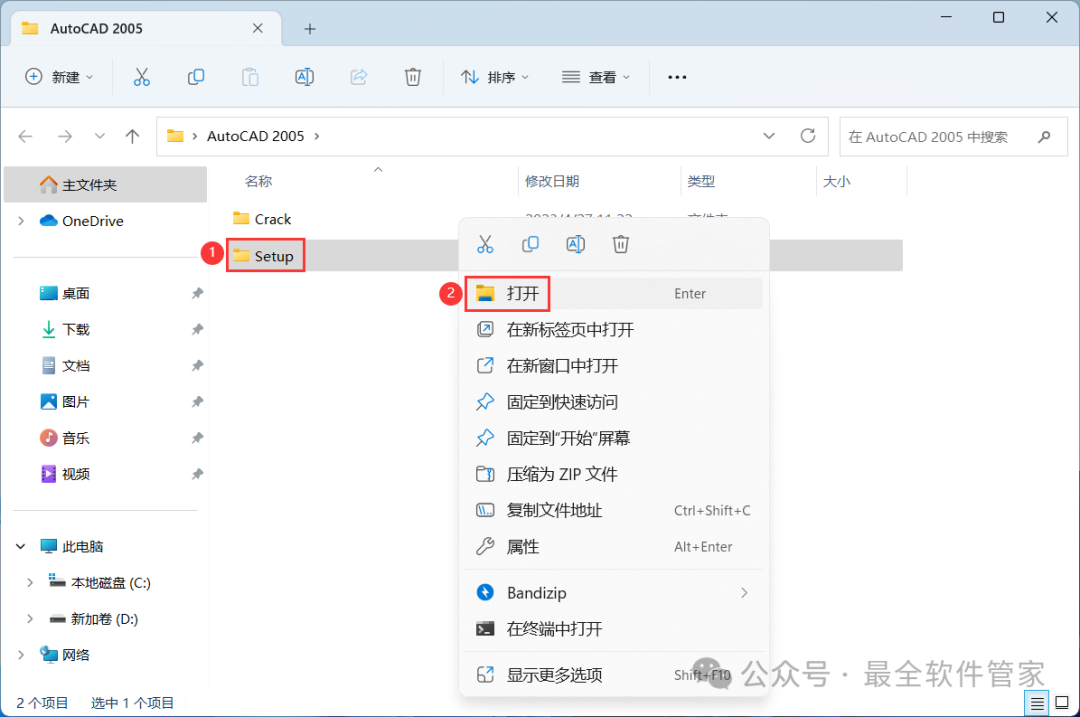1080x717 pixels.
Task: Collapse the 此电脑 tree node
Action: 21,547
